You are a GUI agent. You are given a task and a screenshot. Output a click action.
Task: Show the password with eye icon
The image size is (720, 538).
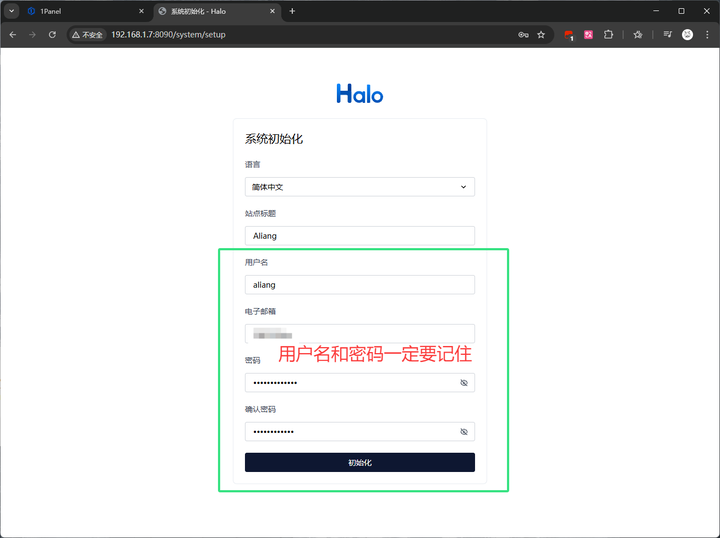pyautogui.click(x=464, y=382)
